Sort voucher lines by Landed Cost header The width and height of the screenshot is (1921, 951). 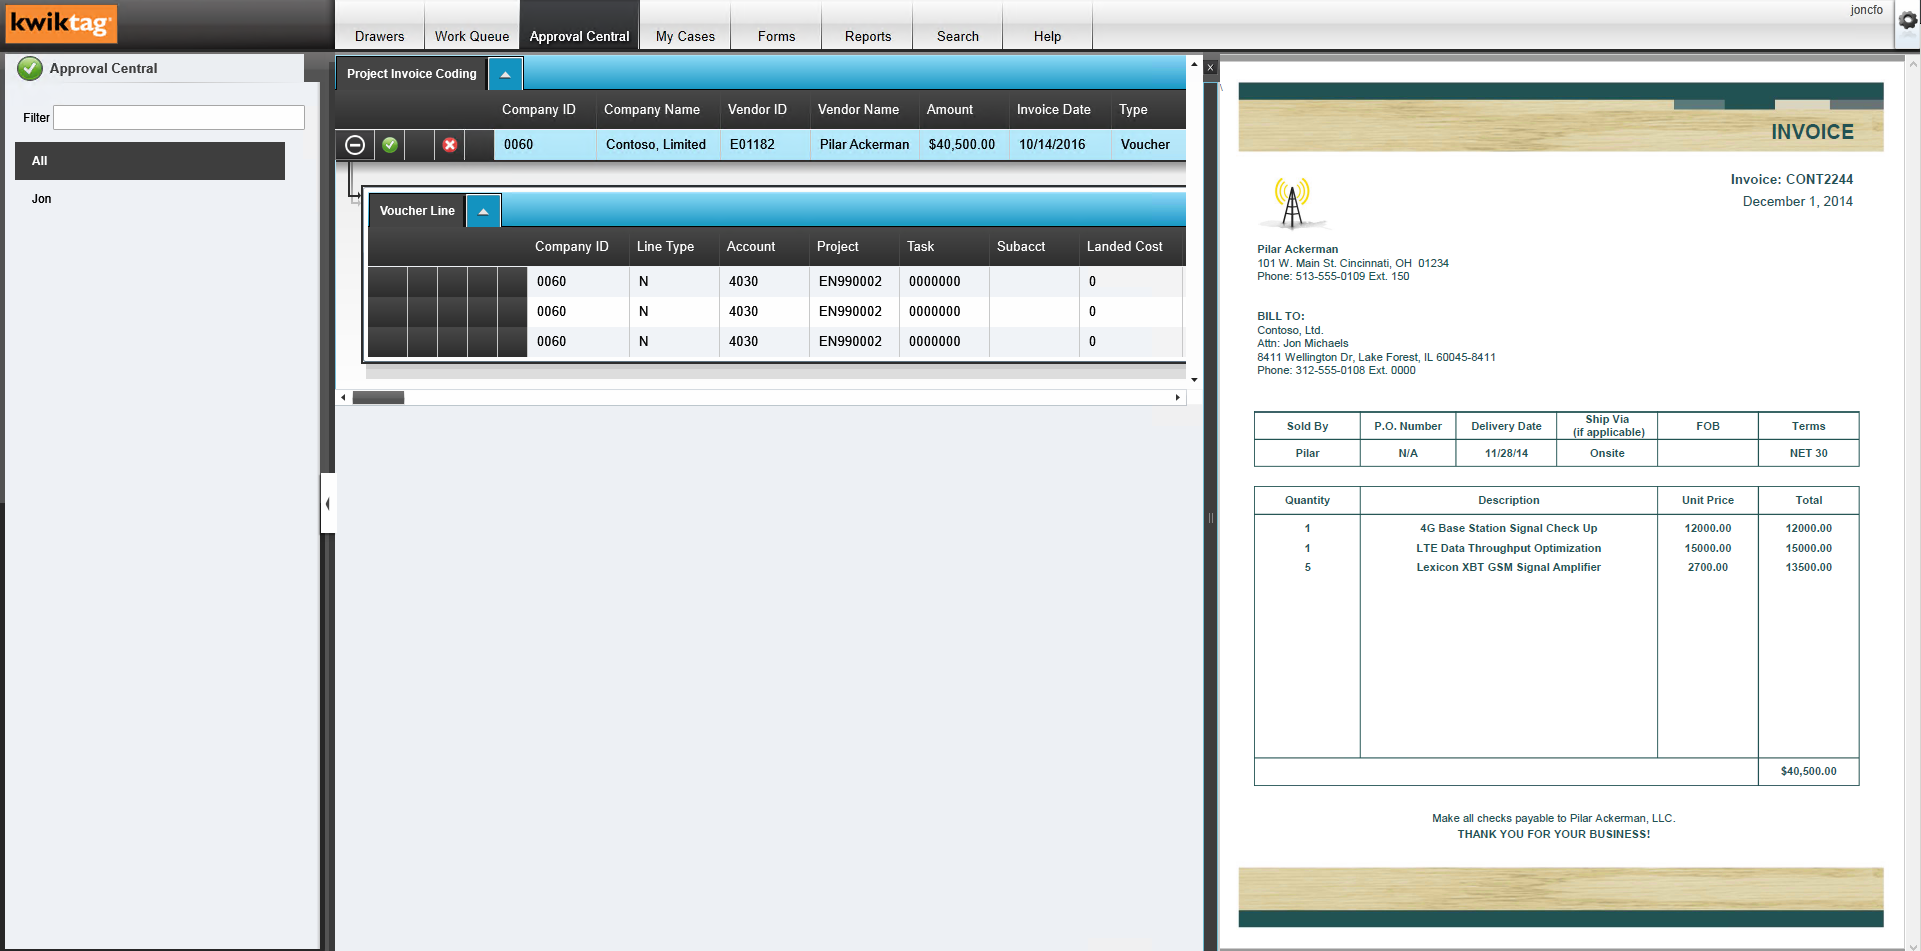pyautogui.click(x=1125, y=247)
